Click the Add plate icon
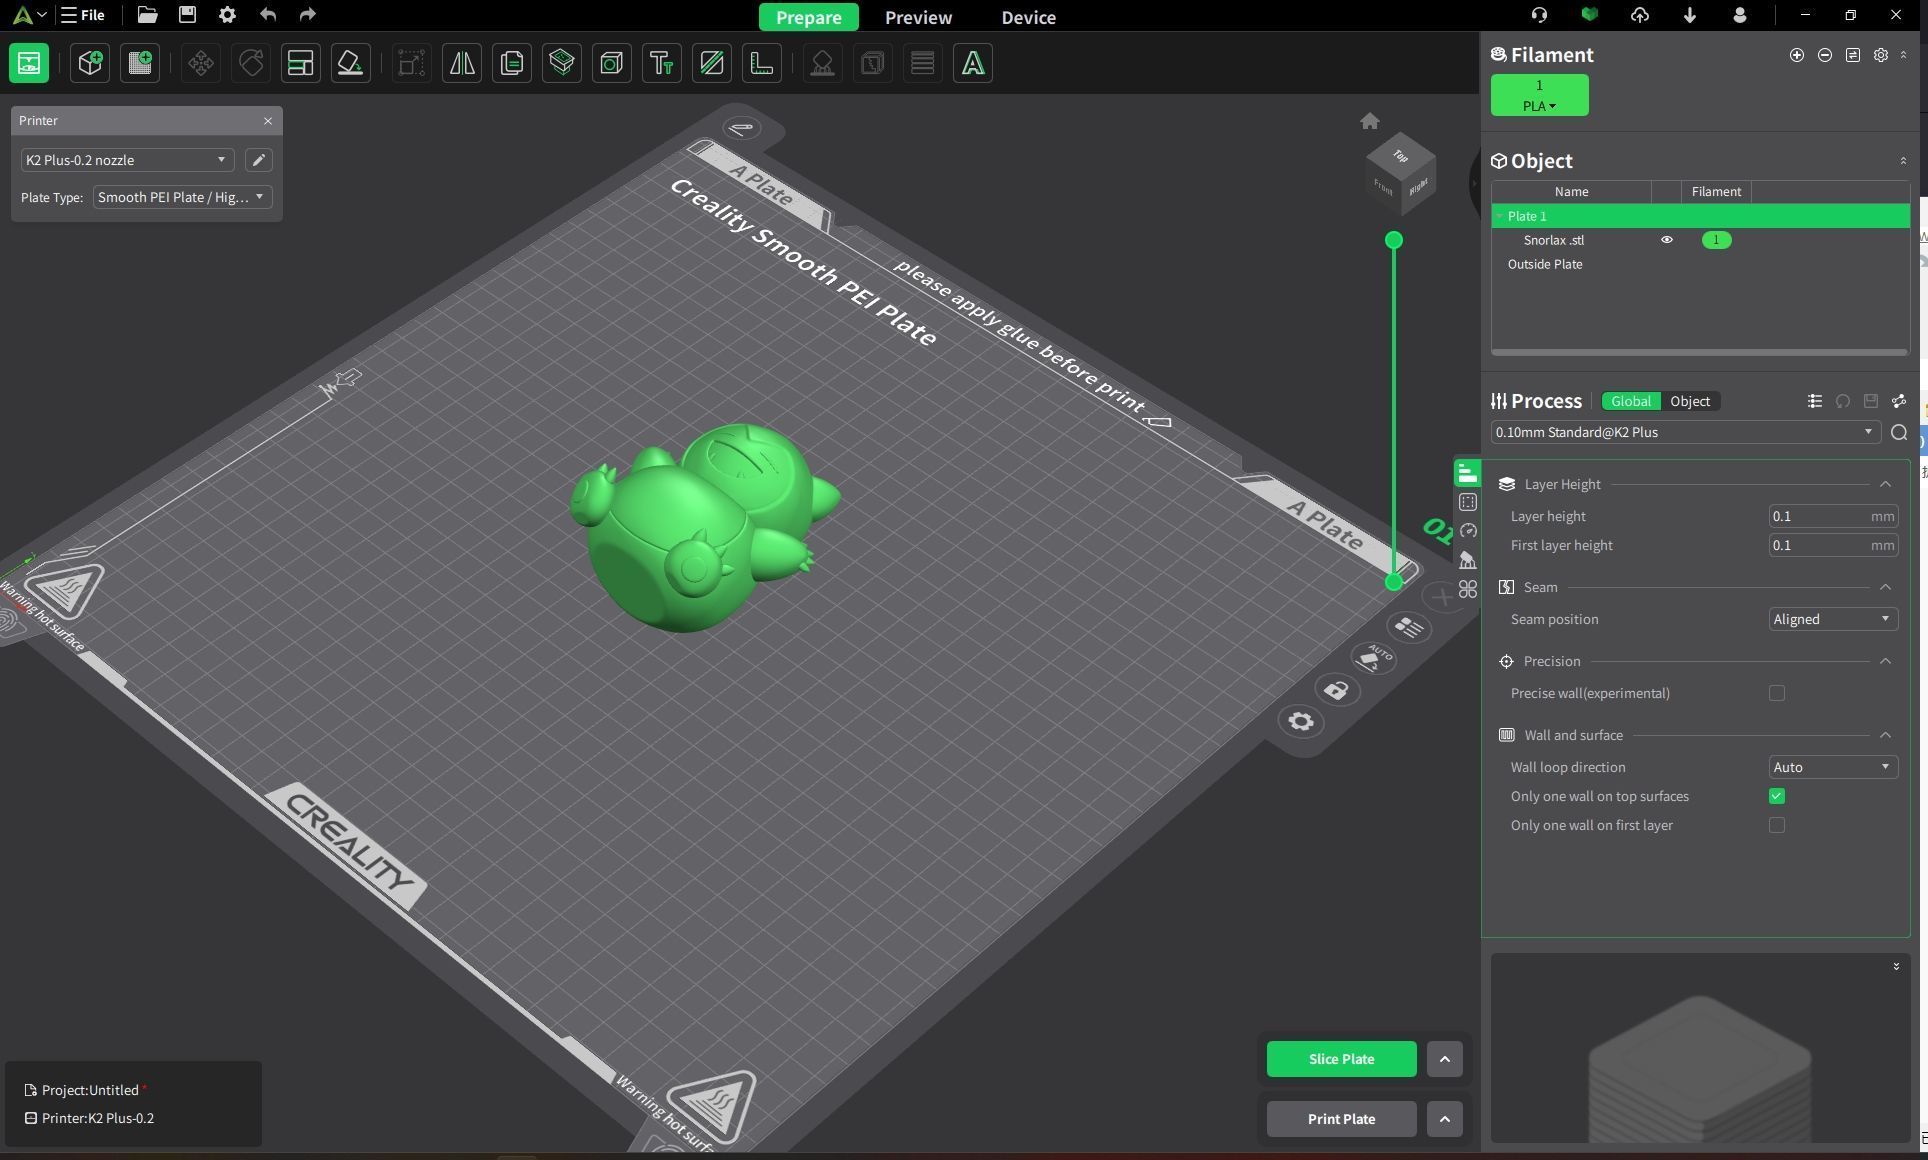 [x=140, y=64]
